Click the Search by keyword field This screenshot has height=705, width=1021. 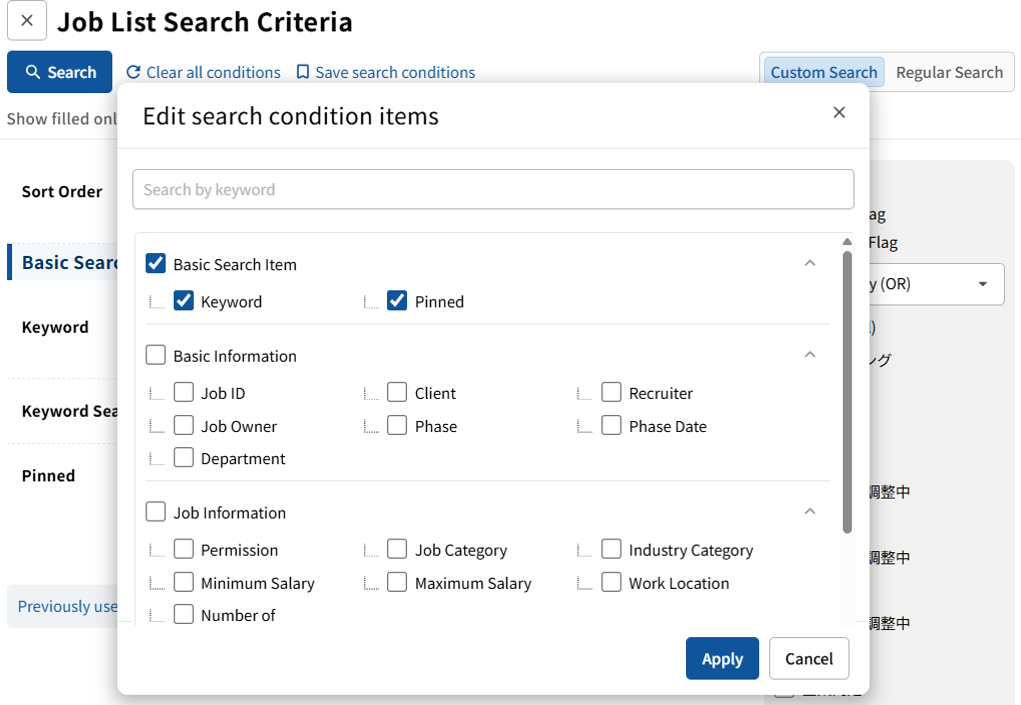[493, 189]
